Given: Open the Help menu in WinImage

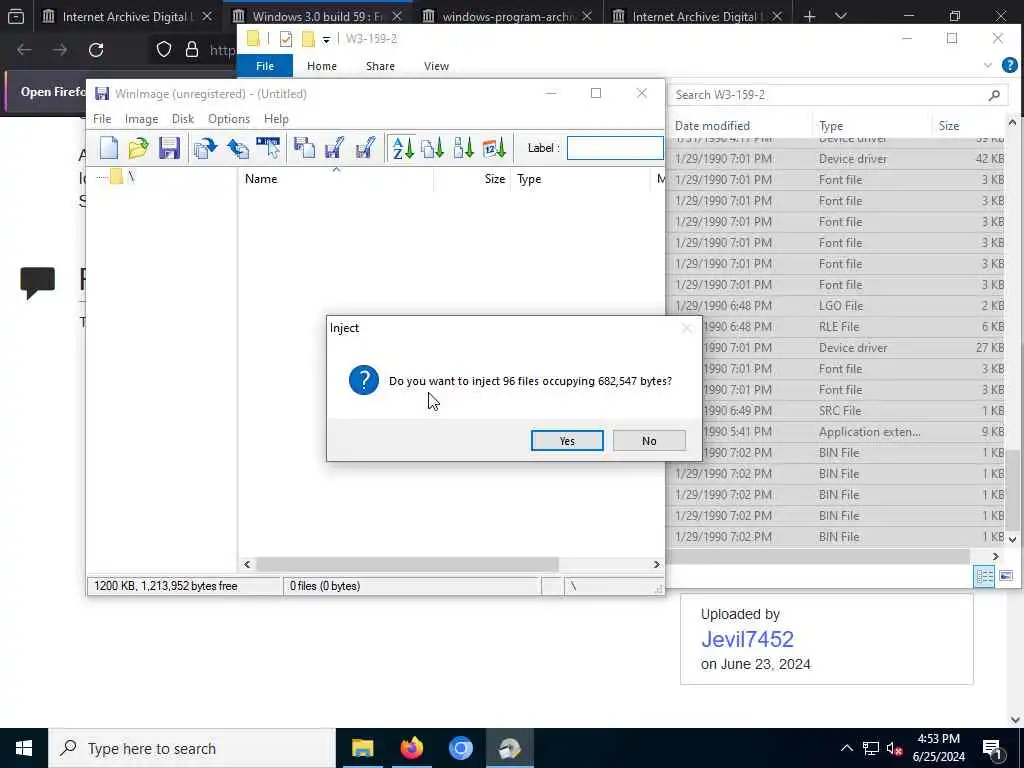Looking at the screenshot, I should coord(276,119).
